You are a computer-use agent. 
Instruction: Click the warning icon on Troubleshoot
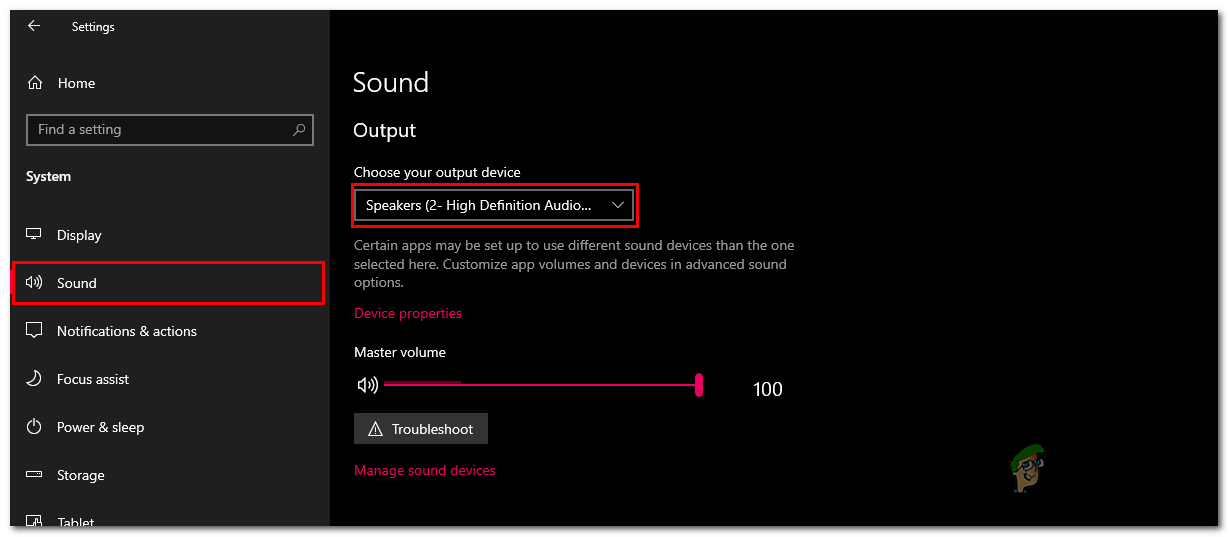tap(376, 429)
